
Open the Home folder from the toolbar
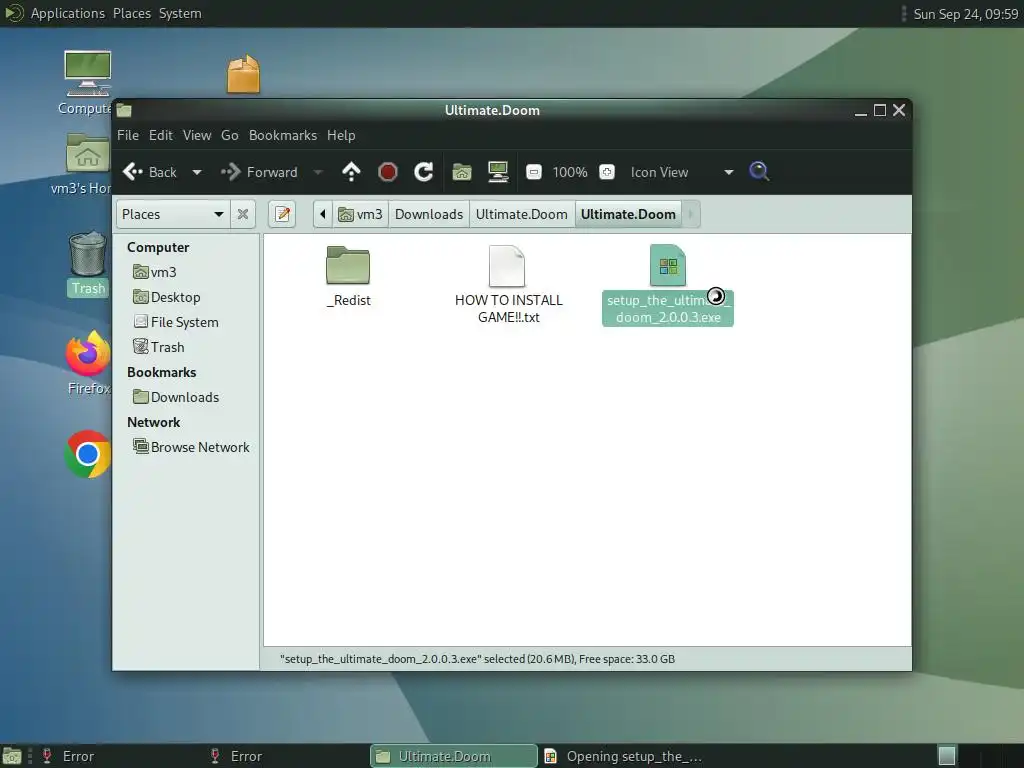[462, 172]
